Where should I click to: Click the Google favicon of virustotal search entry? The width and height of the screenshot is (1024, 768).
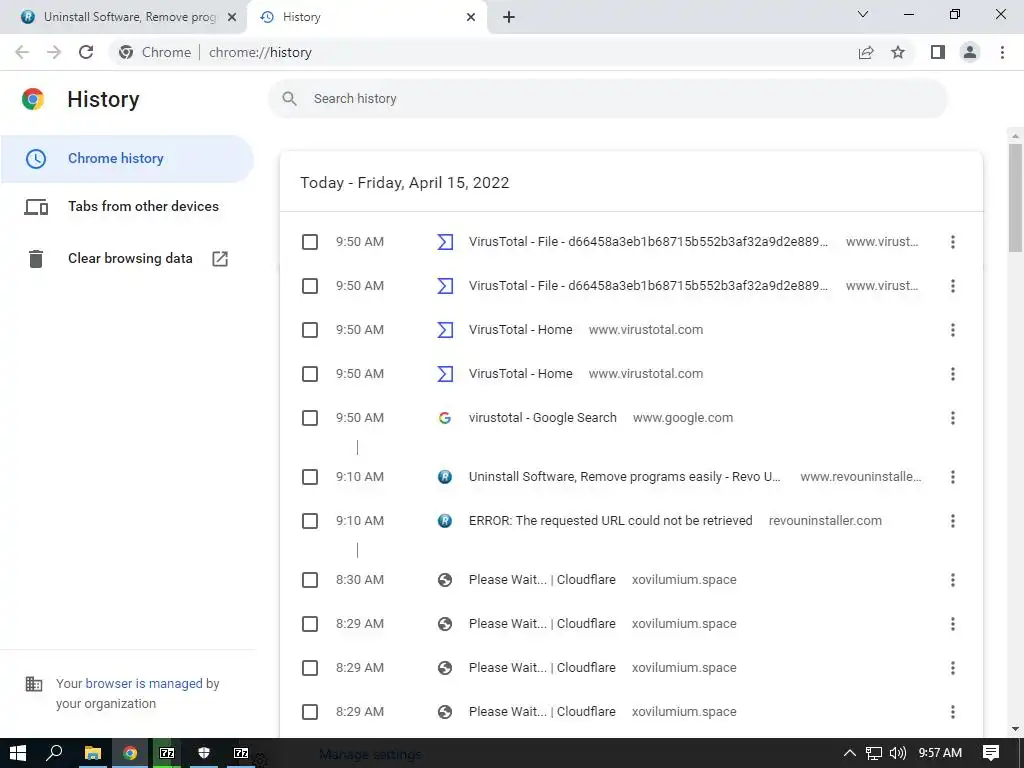(445, 418)
